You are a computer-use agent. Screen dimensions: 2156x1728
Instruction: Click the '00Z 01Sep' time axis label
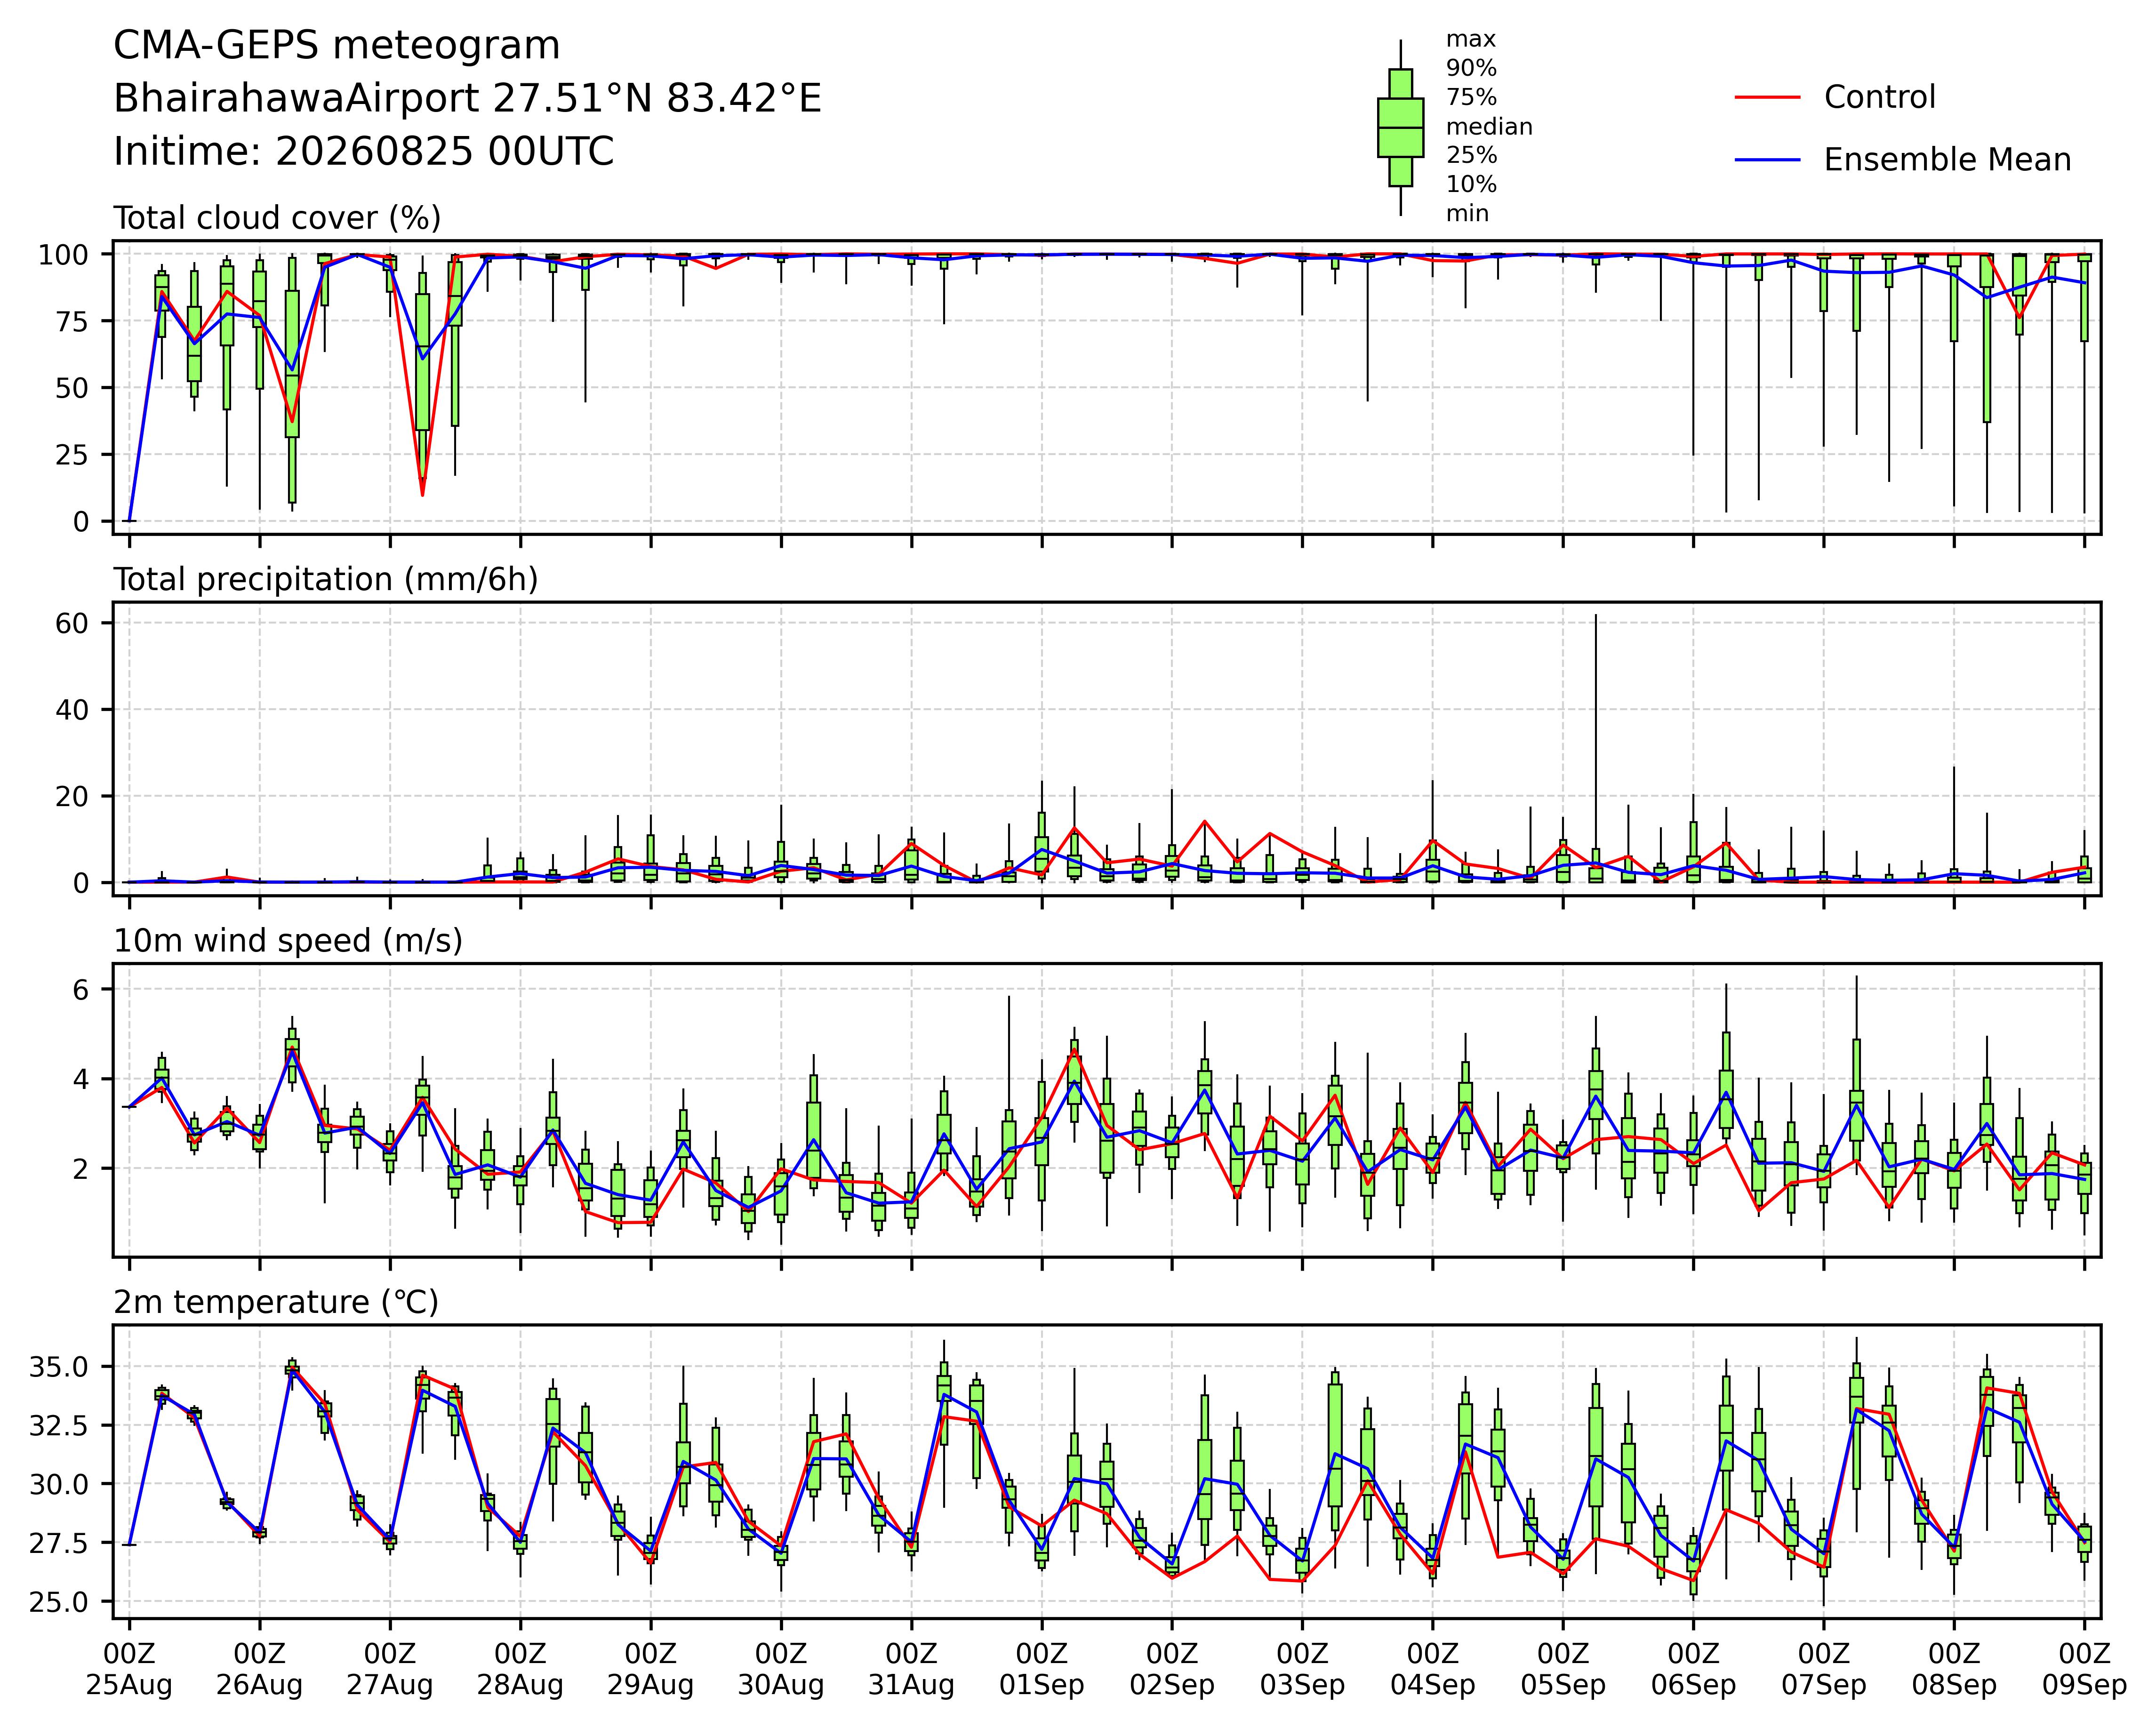tap(1042, 1669)
